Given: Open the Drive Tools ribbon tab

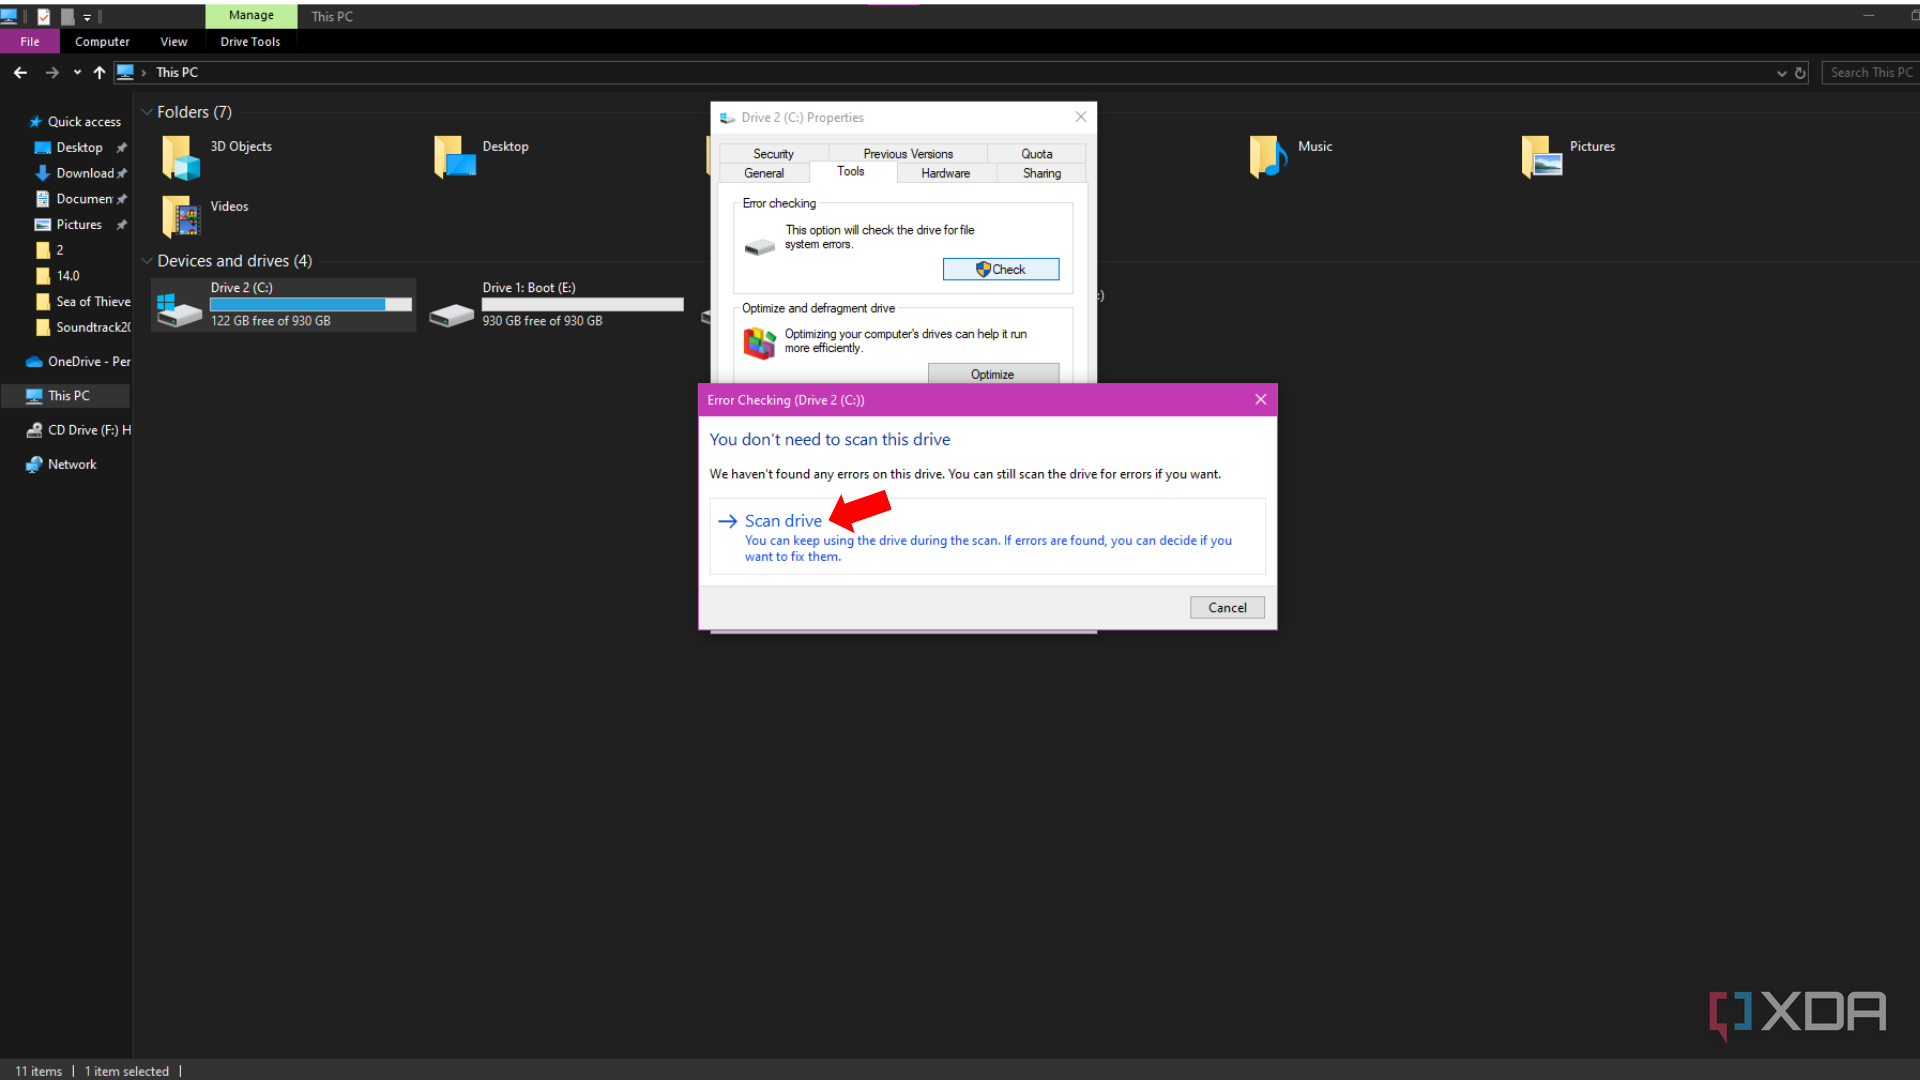Looking at the screenshot, I should click(250, 42).
